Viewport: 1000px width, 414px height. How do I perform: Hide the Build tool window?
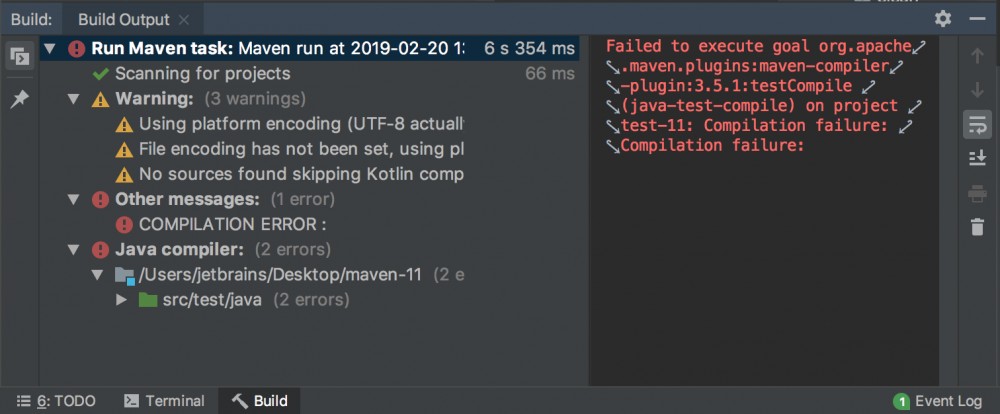(977, 19)
